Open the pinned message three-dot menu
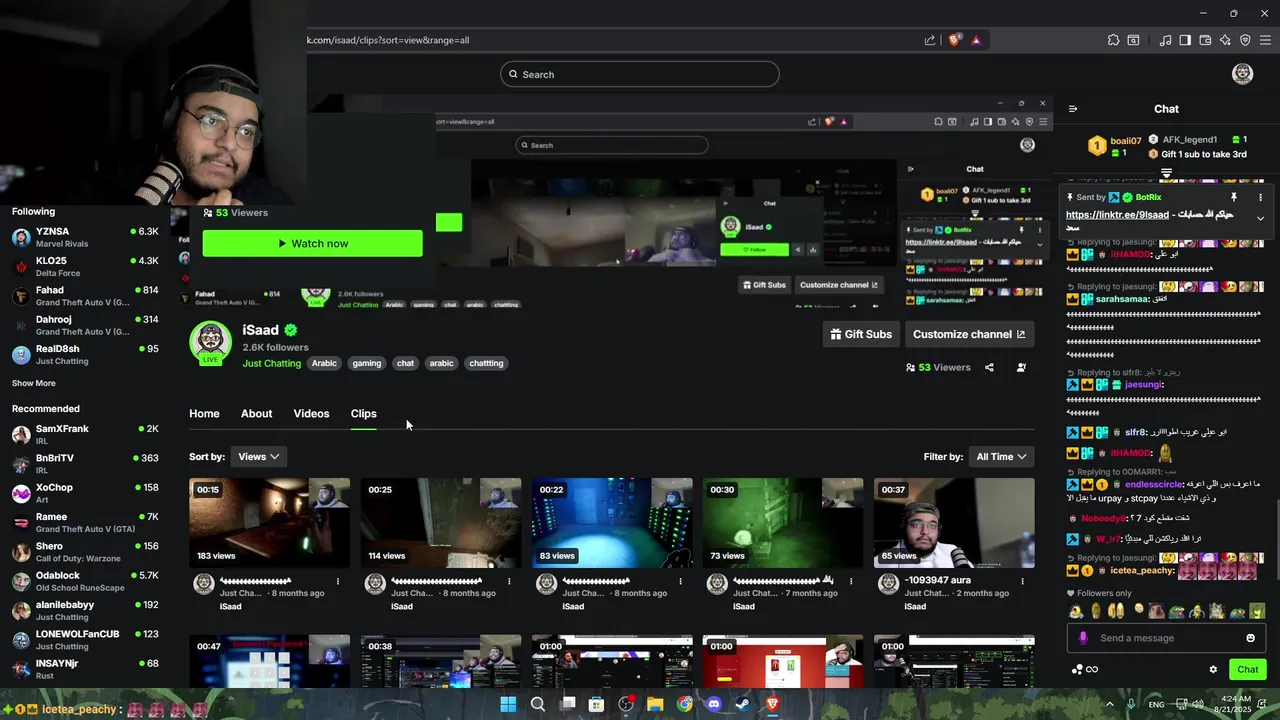The image size is (1280, 720). (1260, 197)
